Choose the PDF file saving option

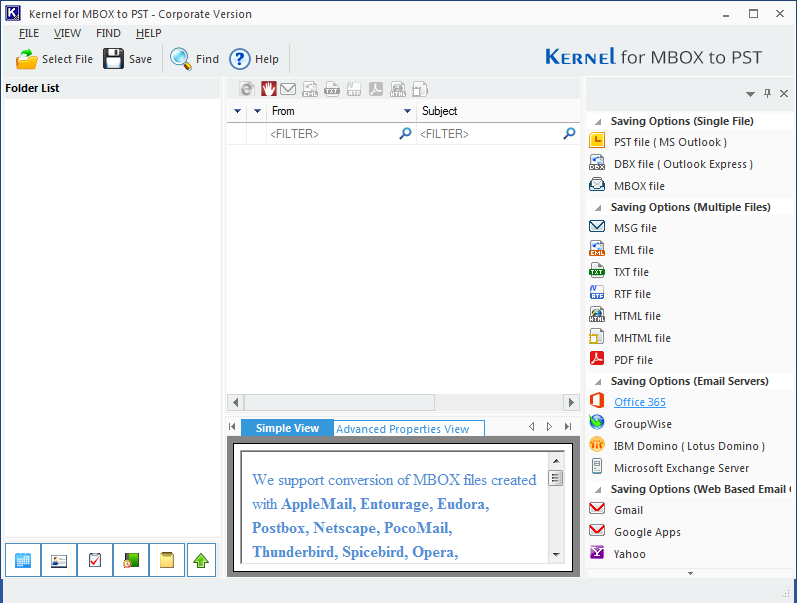[633, 359]
